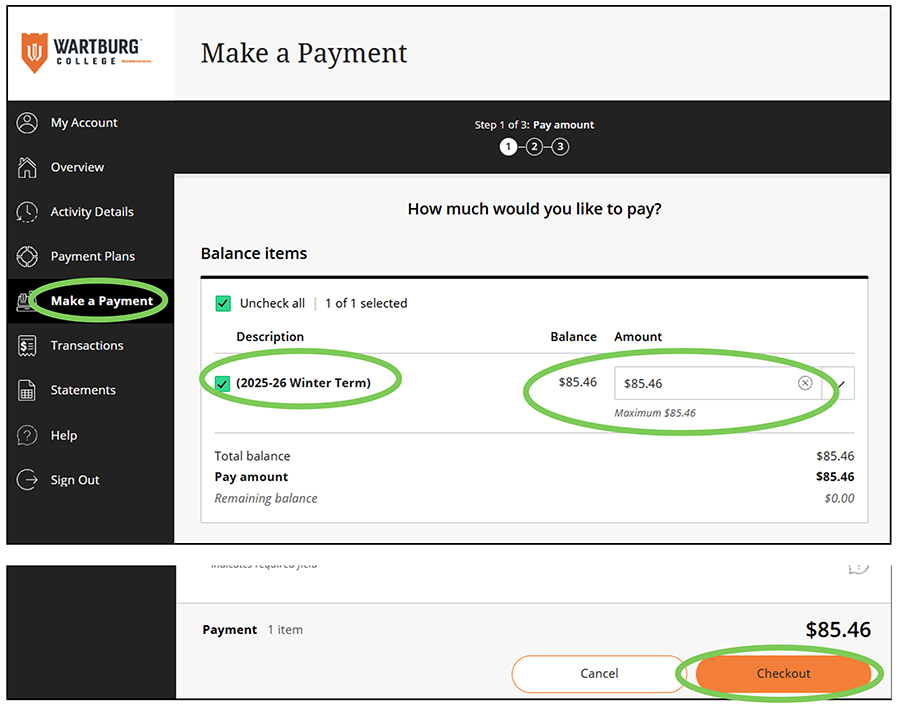
Task: Clear the amount field with X icon
Action: coord(805,383)
